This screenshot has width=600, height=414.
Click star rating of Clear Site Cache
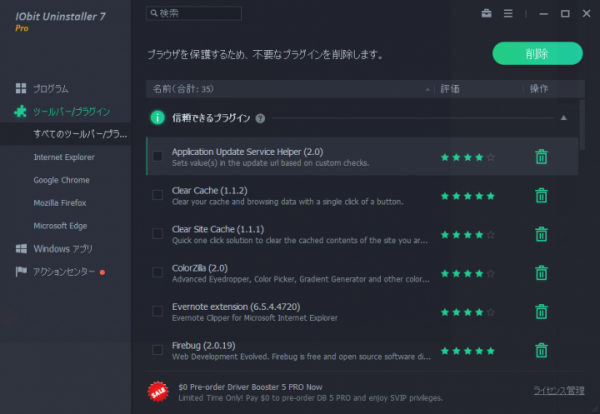tap(468, 235)
